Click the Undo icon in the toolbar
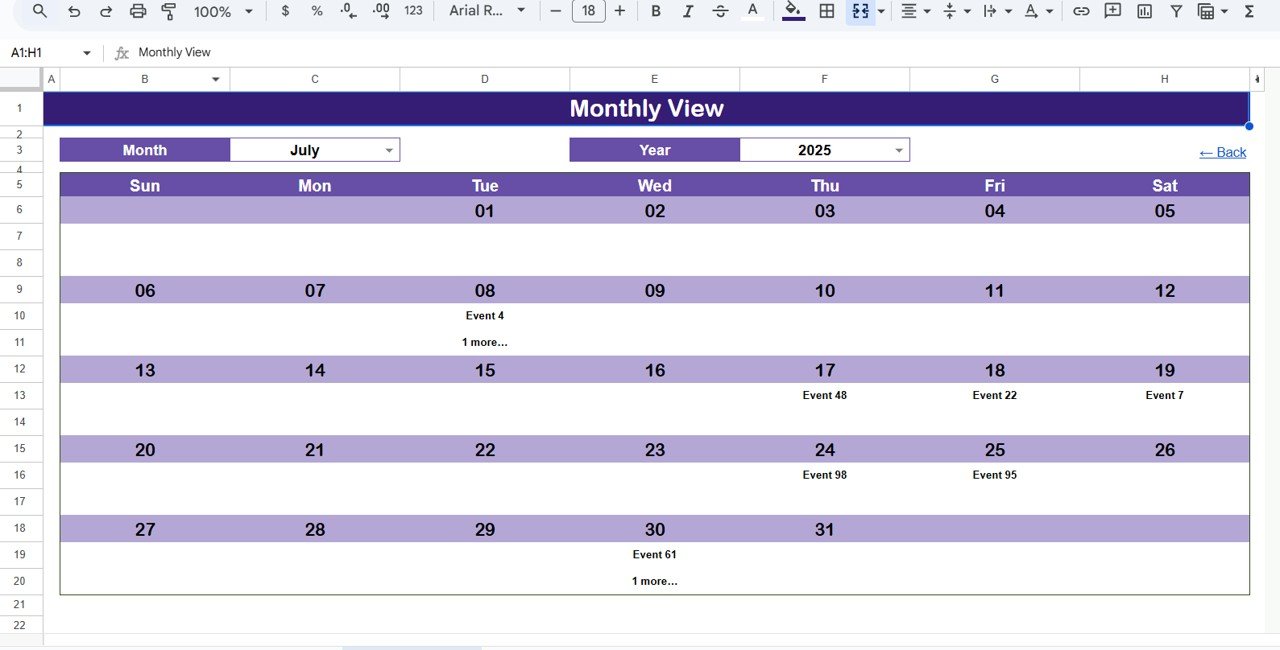1280x650 pixels. point(73,11)
